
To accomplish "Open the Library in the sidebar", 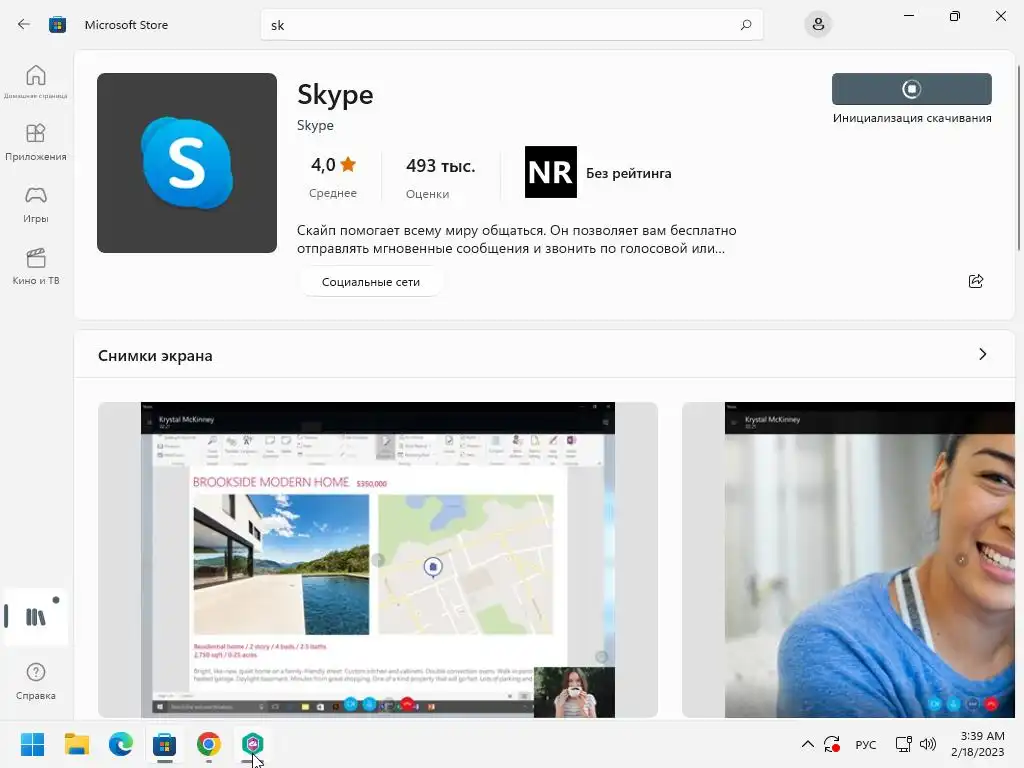I will point(35,616).
